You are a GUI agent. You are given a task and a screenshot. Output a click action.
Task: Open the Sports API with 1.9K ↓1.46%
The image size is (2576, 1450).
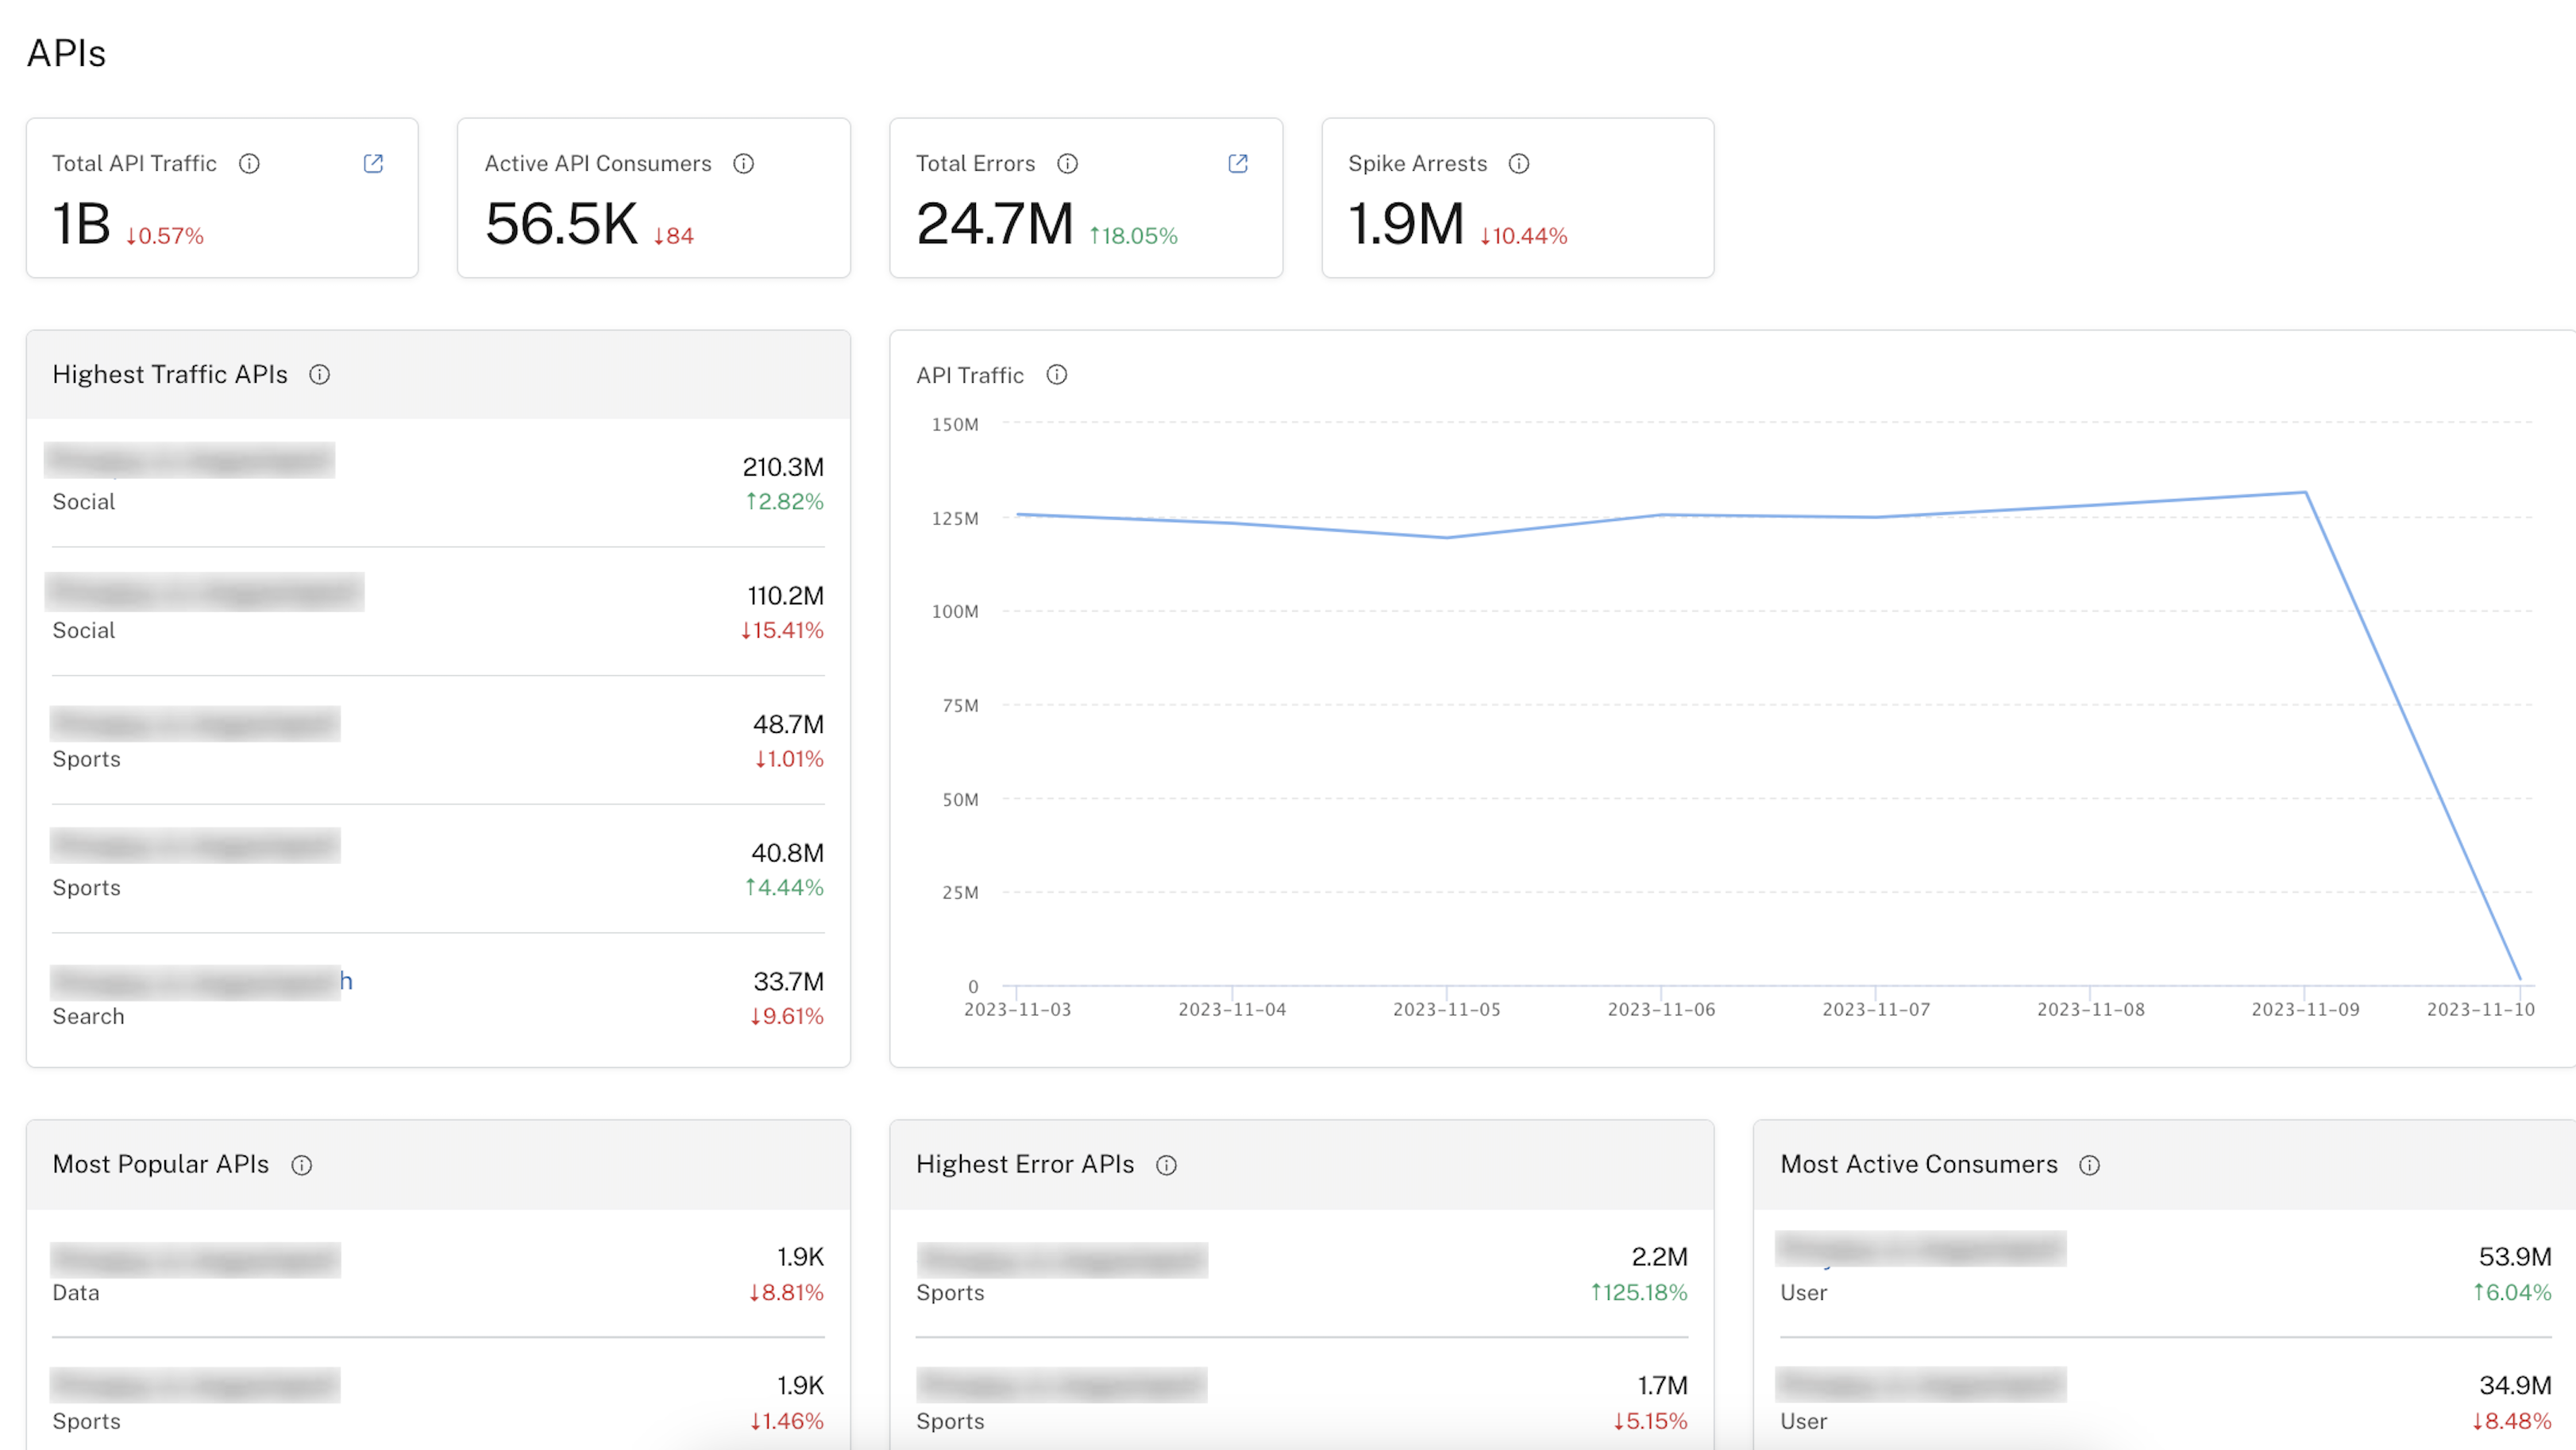pos(195,1385)
